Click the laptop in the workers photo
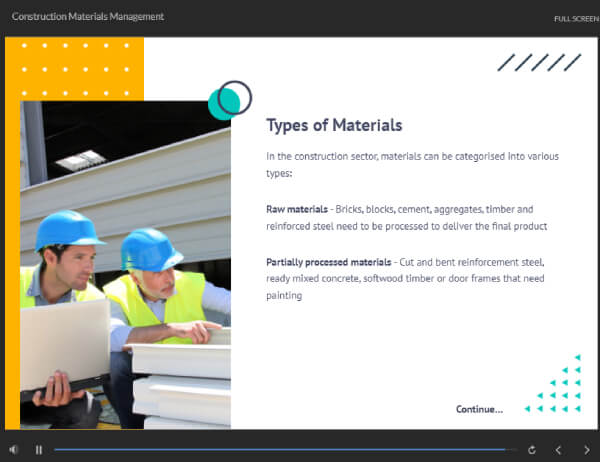 point(65,343)
